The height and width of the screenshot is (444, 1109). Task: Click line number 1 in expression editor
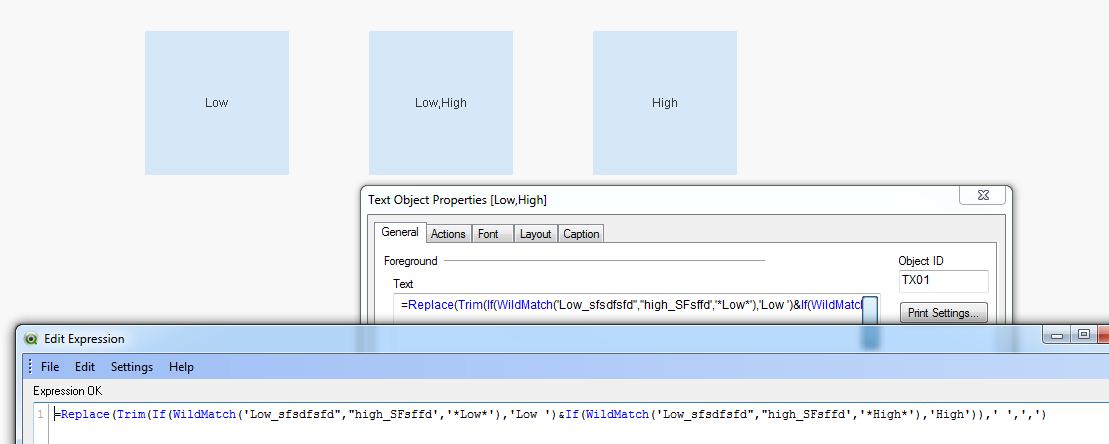(40, 415)
